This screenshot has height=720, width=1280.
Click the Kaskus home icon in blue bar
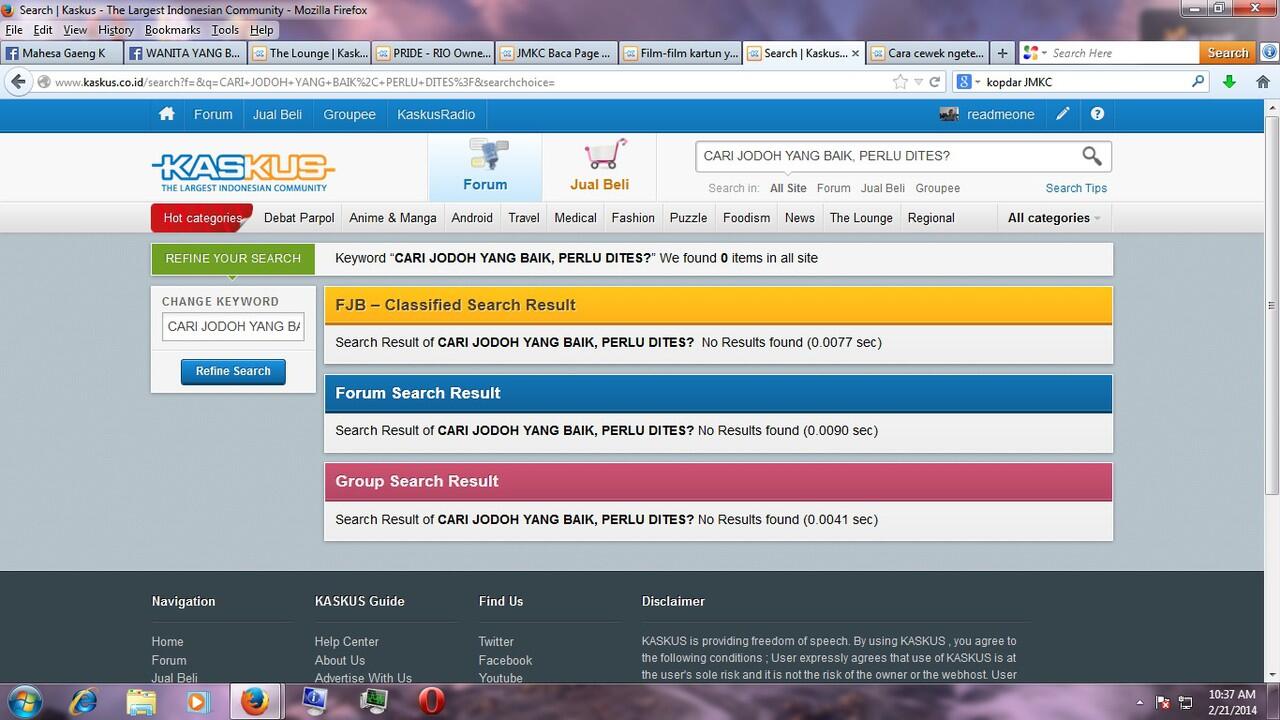(167, 114)
